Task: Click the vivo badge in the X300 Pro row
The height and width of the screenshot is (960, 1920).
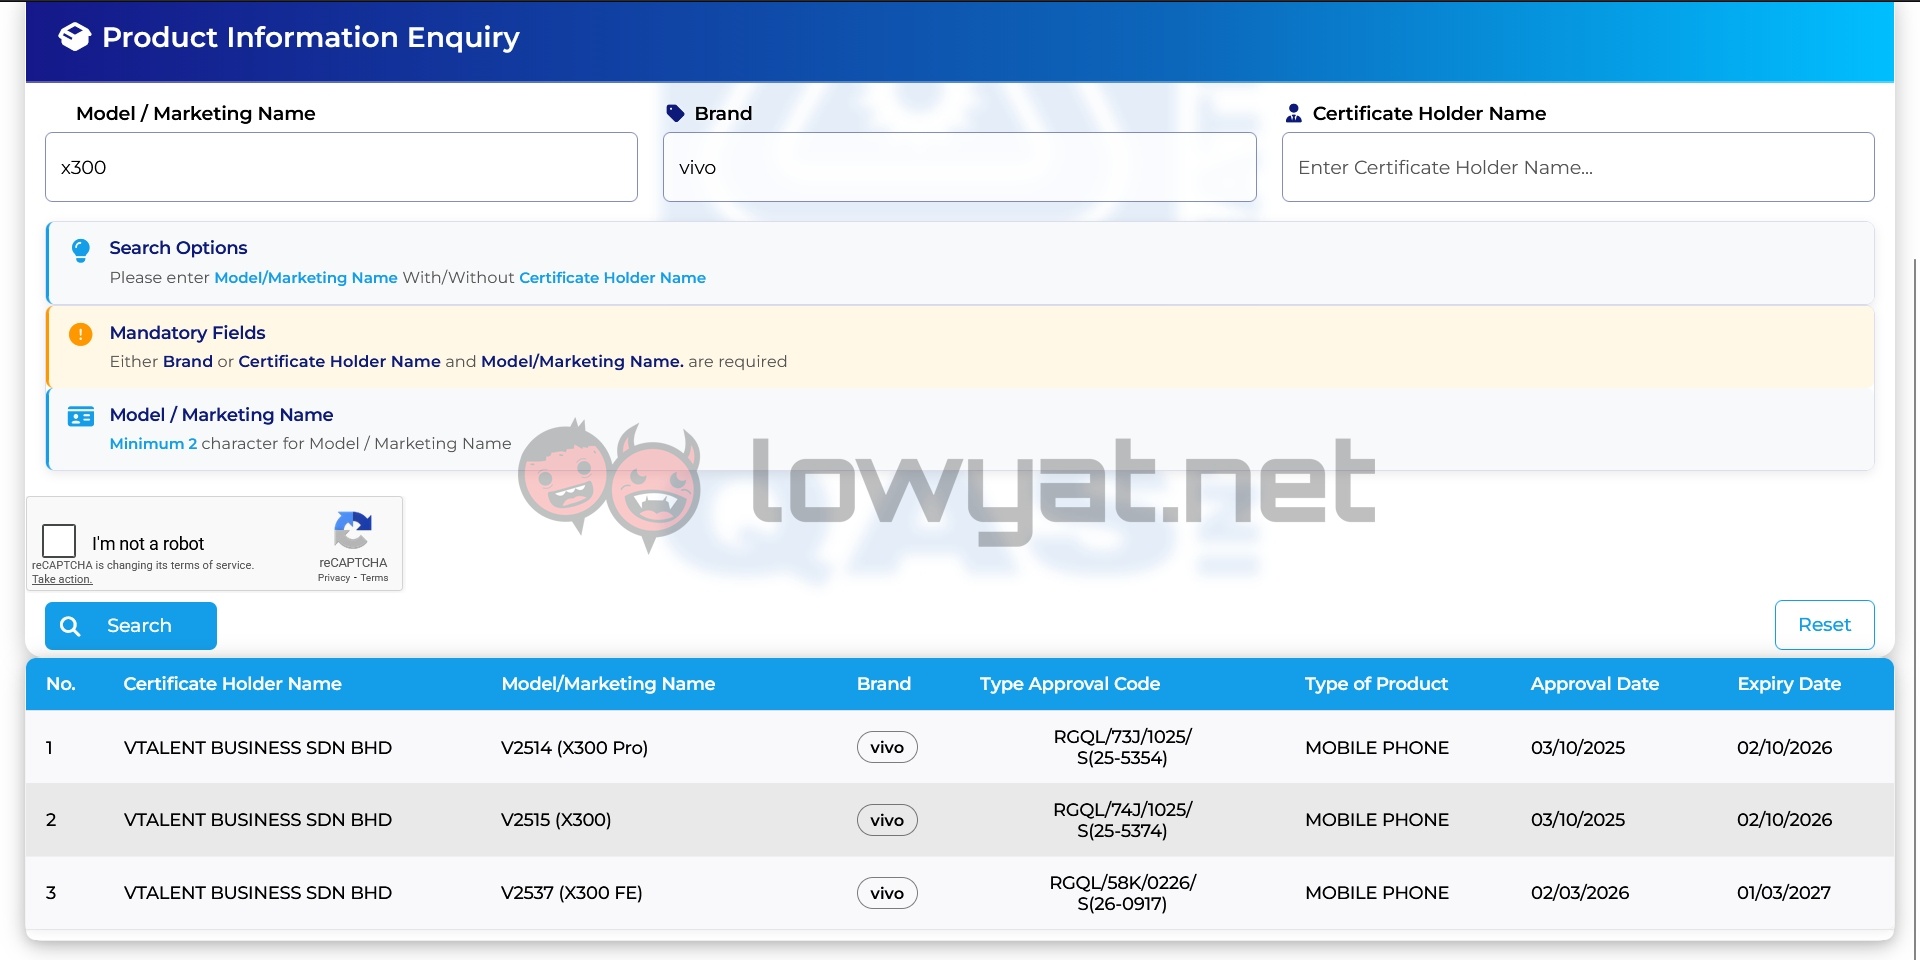Action: (x=887, y=747)
